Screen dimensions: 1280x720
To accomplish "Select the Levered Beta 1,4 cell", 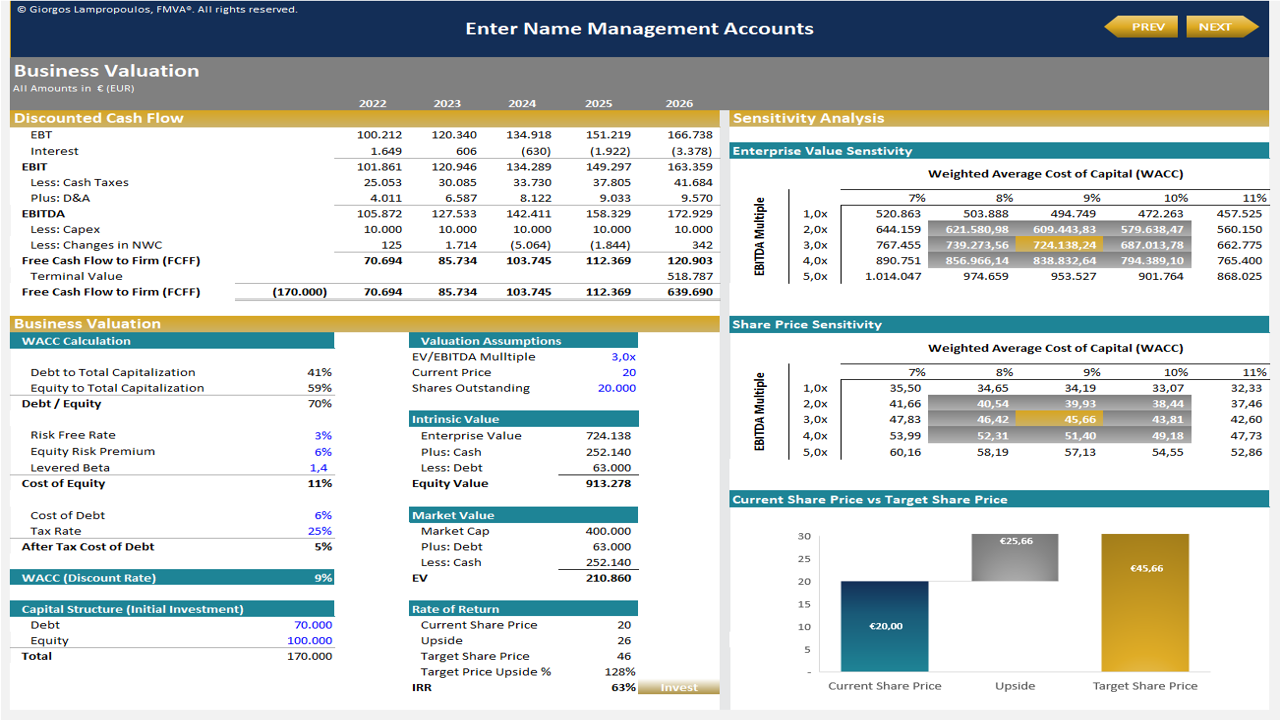I will (319, 468).
